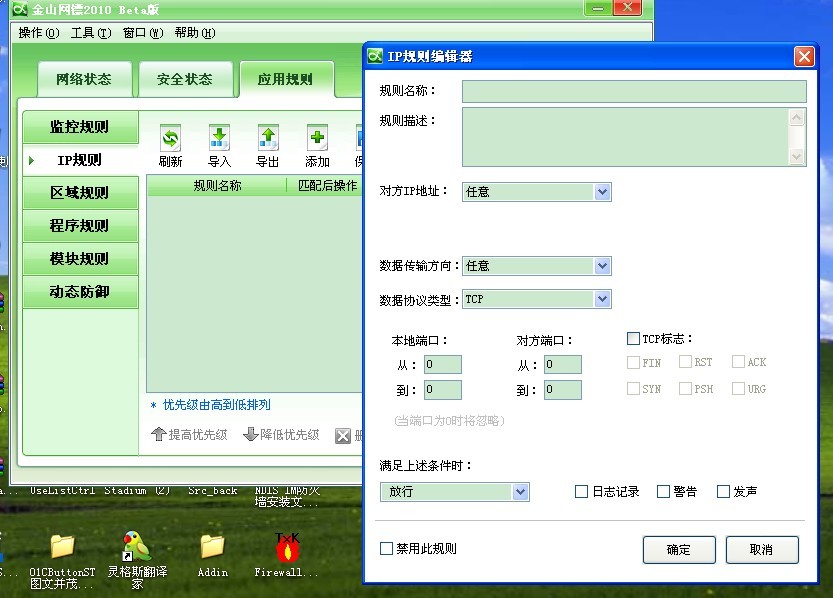Viewport: 833px width, 598px height.
Task: Click the 确定 button
Action: 679,550
